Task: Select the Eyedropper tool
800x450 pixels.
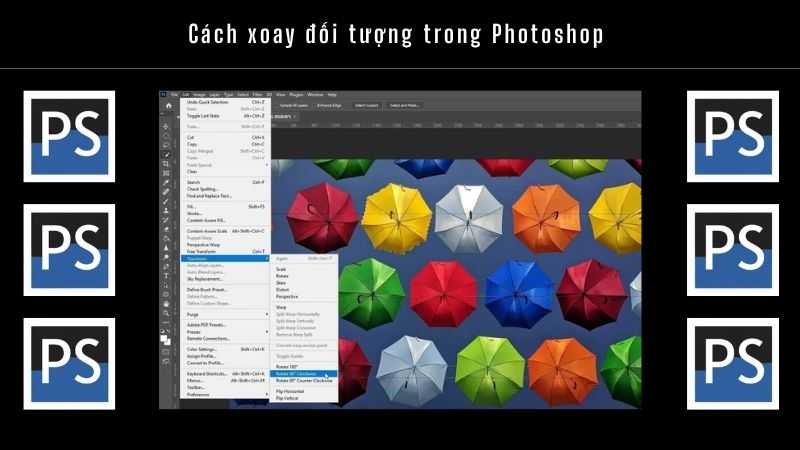Action: [x=166, y=183]
